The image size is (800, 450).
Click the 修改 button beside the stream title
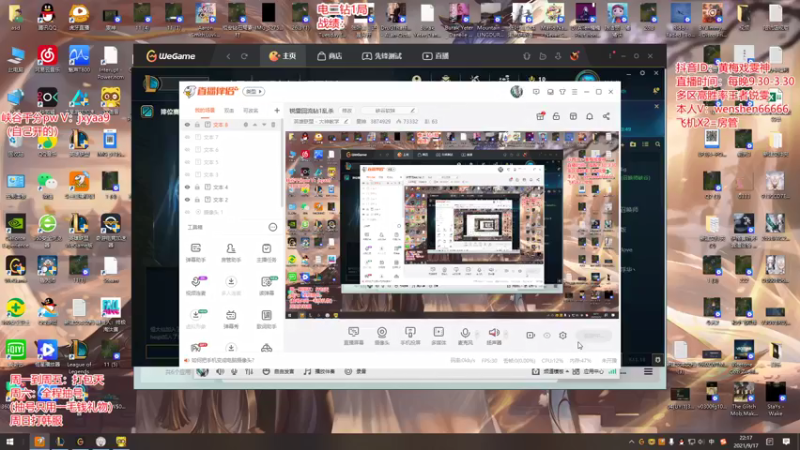tap(347, 111)
